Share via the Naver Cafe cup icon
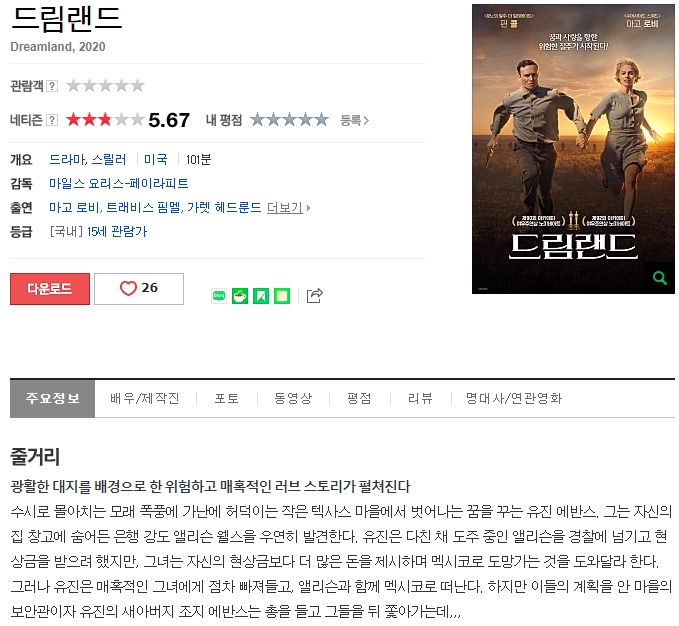 [240, 296]
